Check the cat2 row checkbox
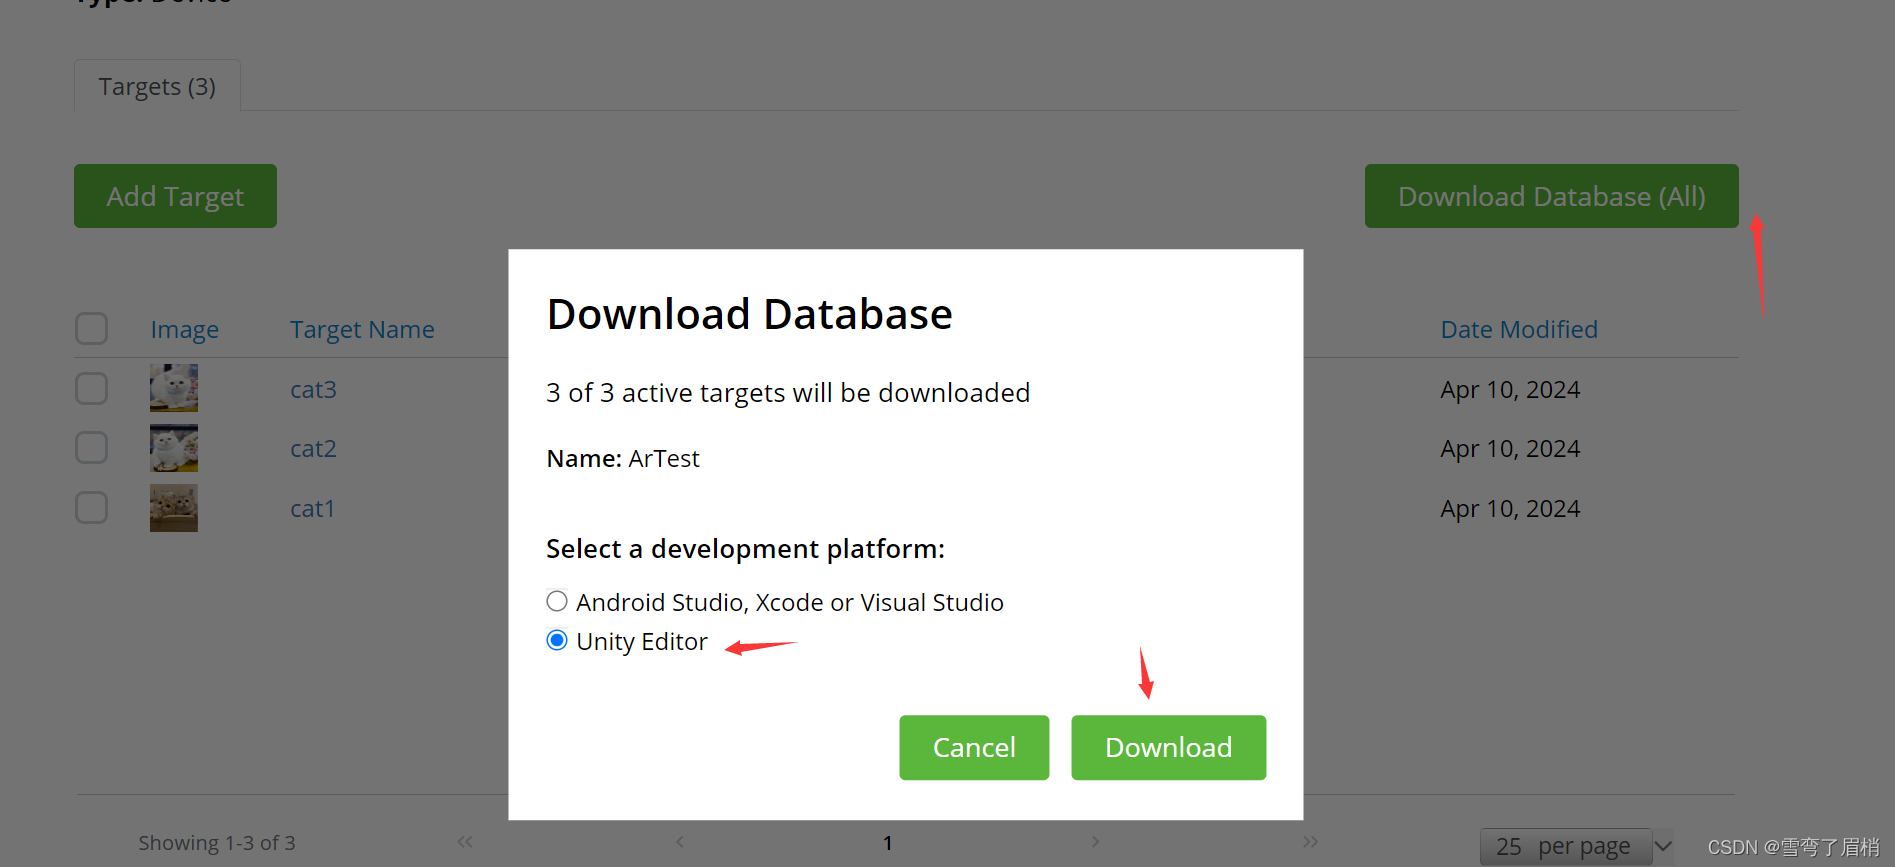The width and height of the screenshot is (1895, 867). pyautogui.click(x=92, y=447)
